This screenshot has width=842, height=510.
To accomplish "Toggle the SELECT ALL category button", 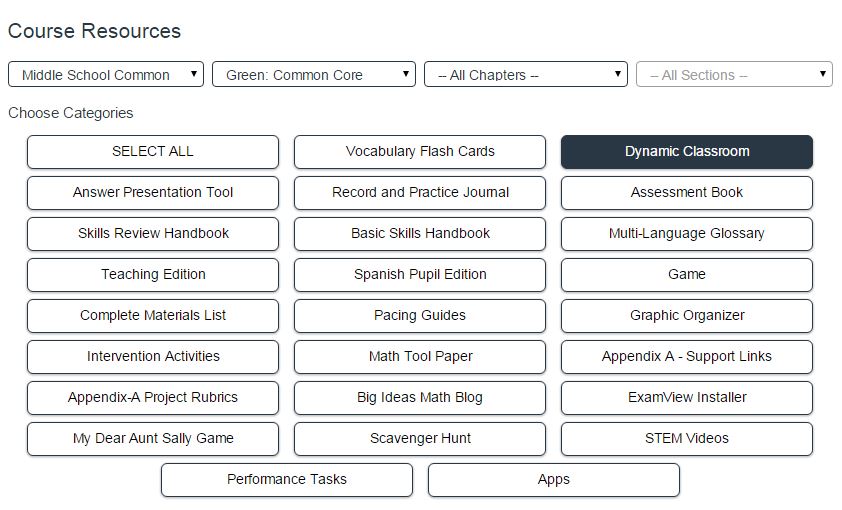I will [x=153, y=152].
